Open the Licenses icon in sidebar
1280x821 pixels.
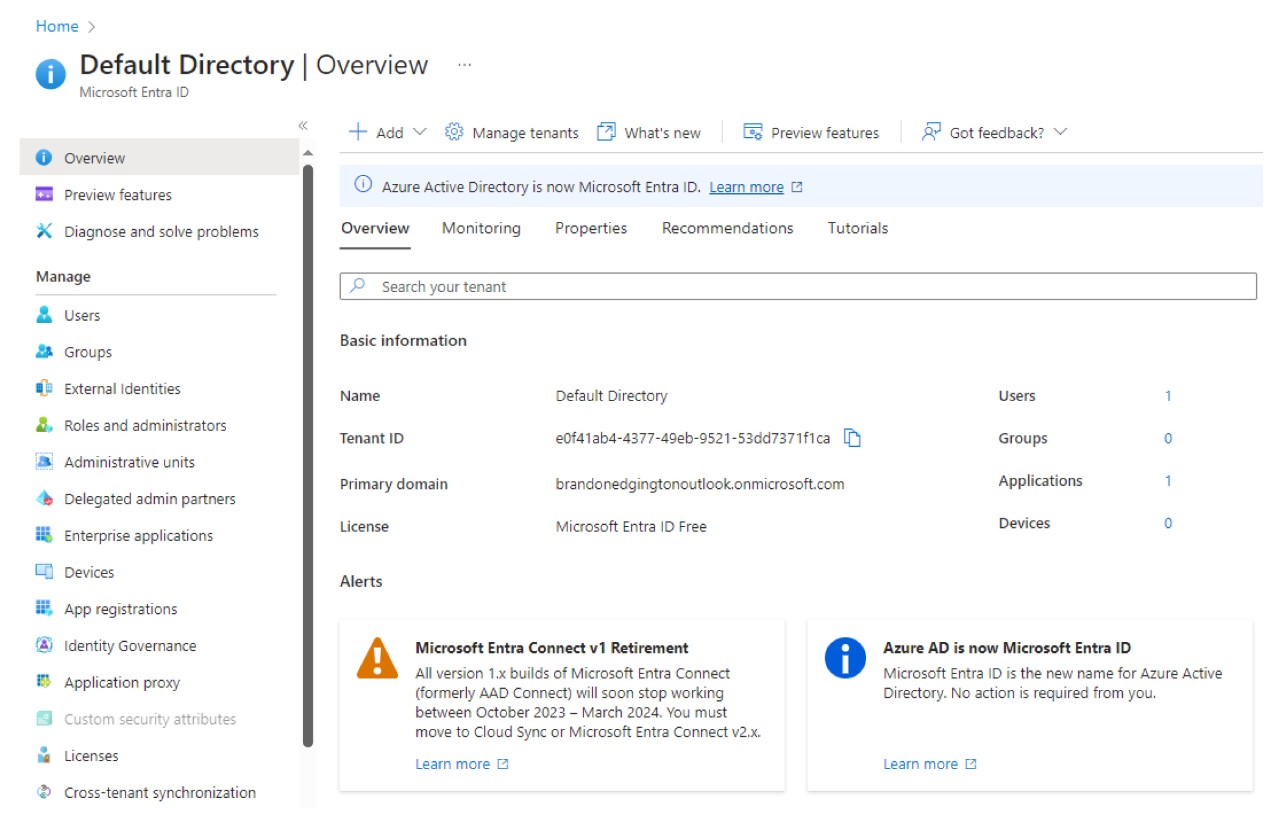(x=44, y=755)
